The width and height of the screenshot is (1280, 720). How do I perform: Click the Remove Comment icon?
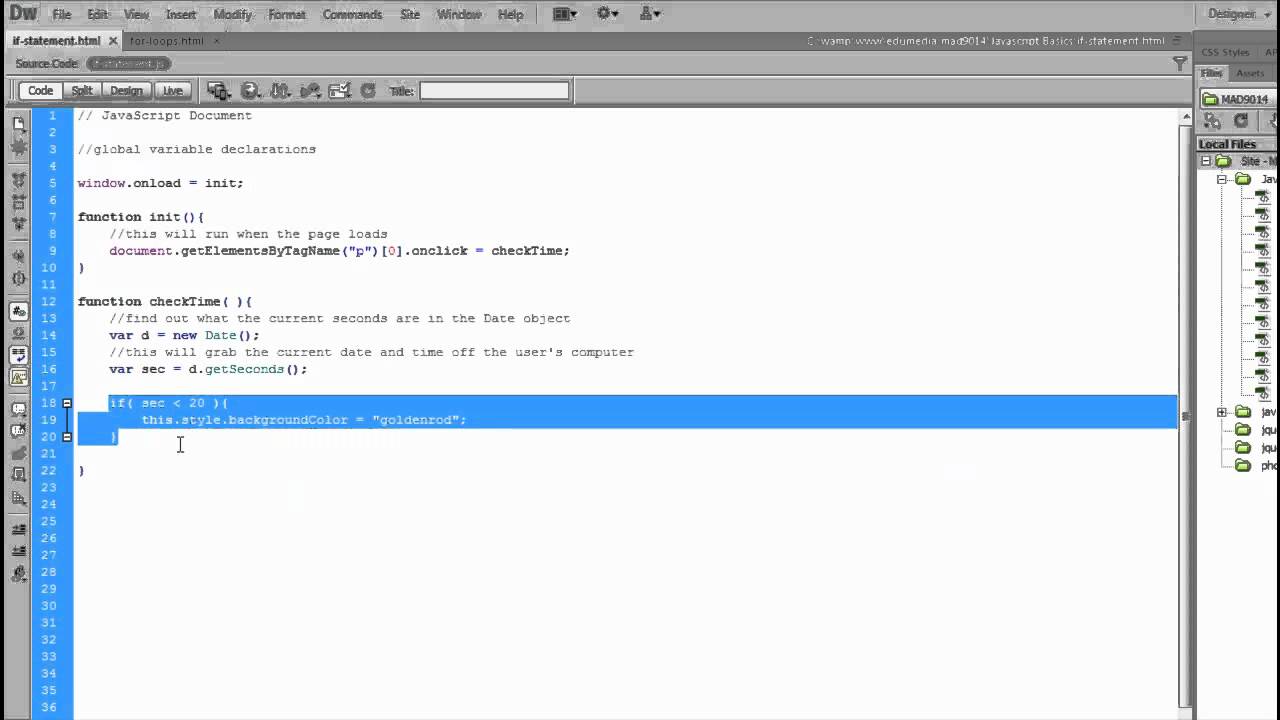pos(18,431)
